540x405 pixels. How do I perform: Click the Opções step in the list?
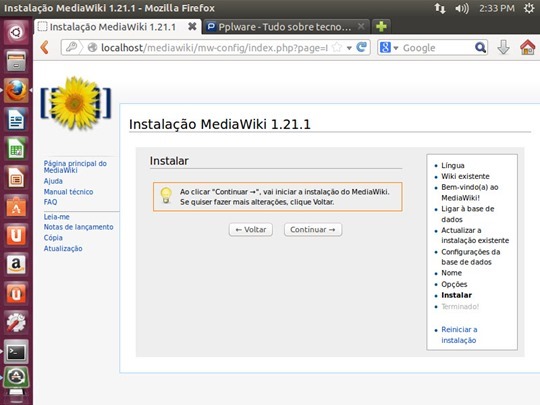click(x=454, y=284)
